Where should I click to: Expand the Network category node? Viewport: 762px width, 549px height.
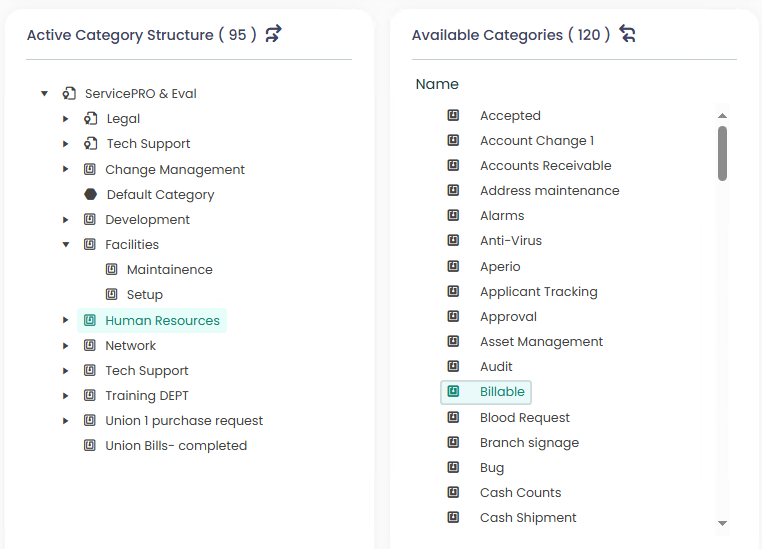click(66, 346)
